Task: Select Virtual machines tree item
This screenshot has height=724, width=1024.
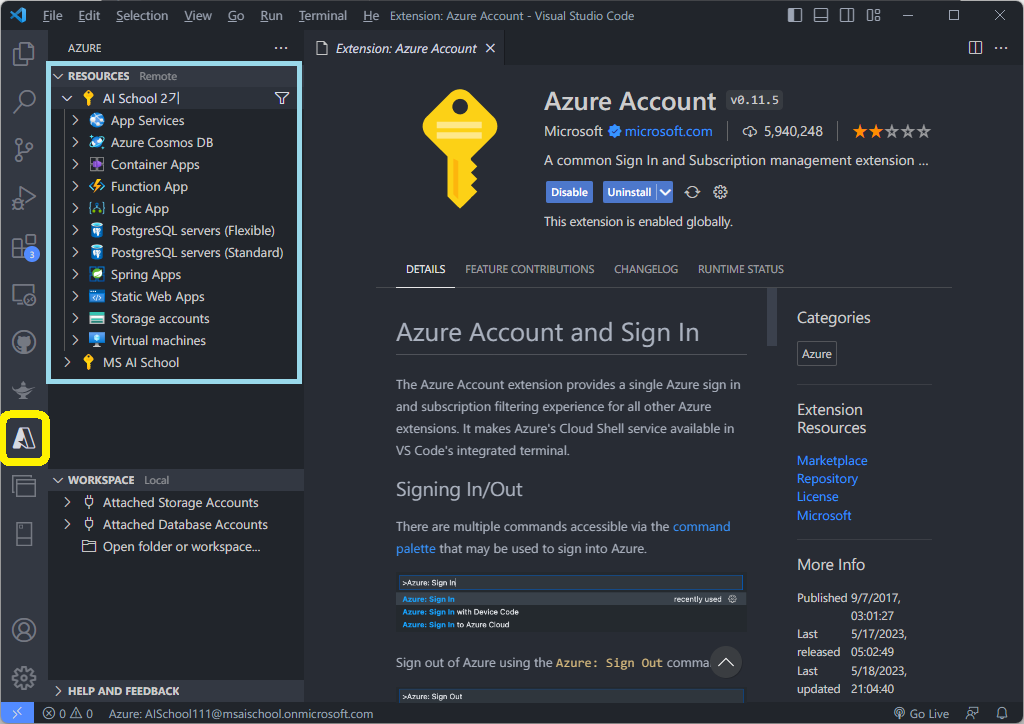Action: [158, 340]
